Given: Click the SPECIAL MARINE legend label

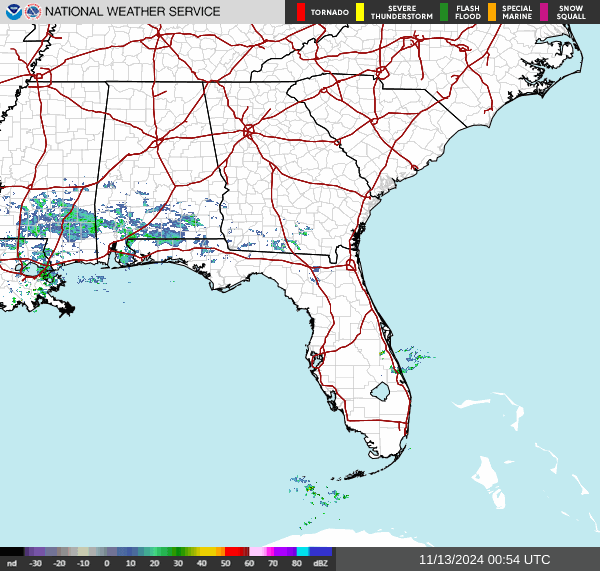Looking at the screenshot, I should pyautogui.click(x=517, y=12).
